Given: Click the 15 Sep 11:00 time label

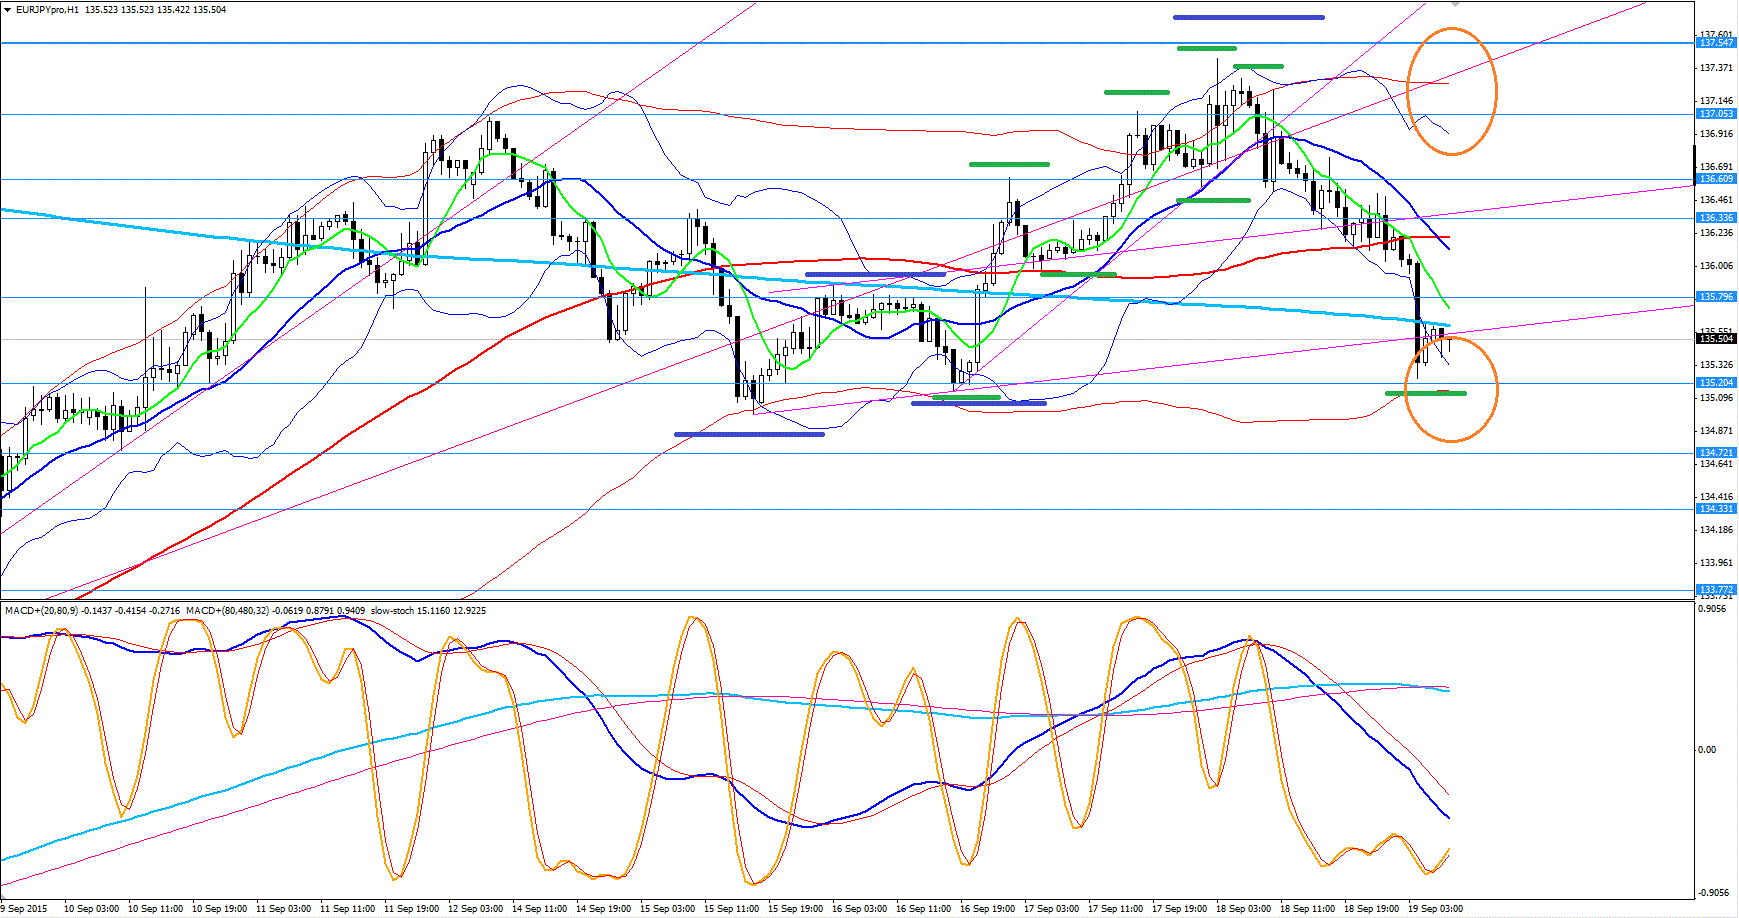Looking at the screenshot, I should (x=731, y=909).
